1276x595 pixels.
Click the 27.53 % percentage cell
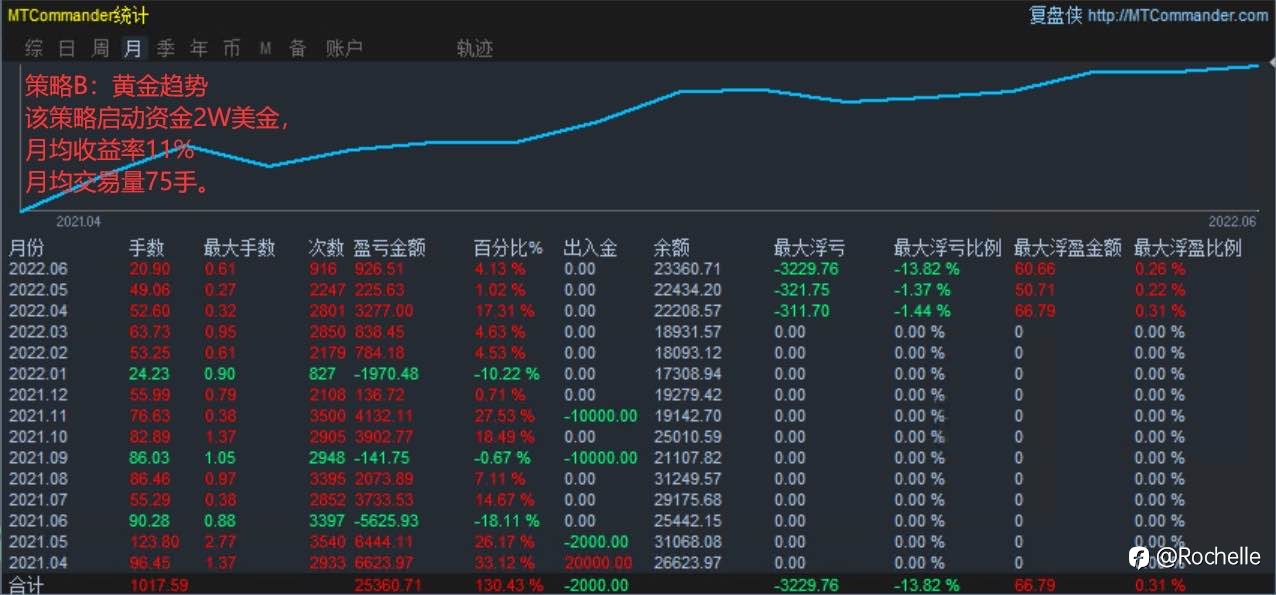point(504,416)
